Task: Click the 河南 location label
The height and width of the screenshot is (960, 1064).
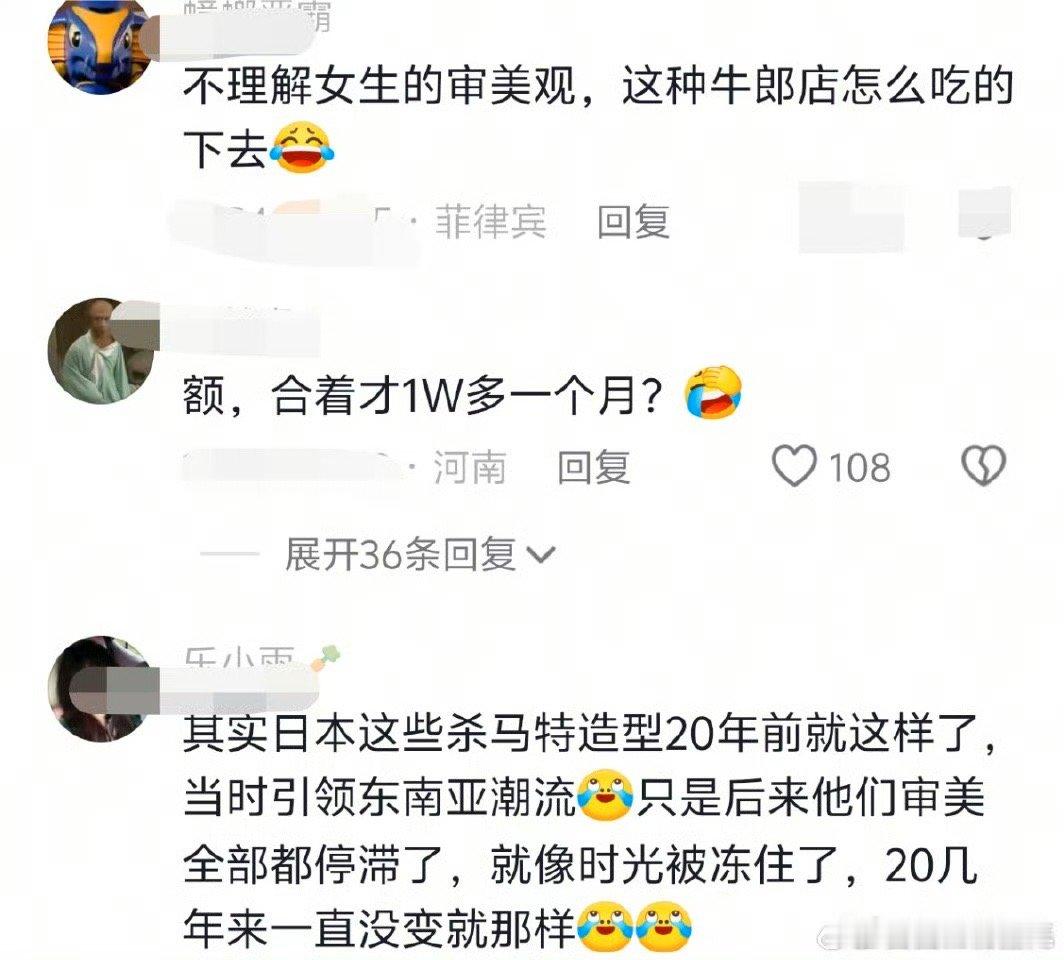Action: point(470,467)
